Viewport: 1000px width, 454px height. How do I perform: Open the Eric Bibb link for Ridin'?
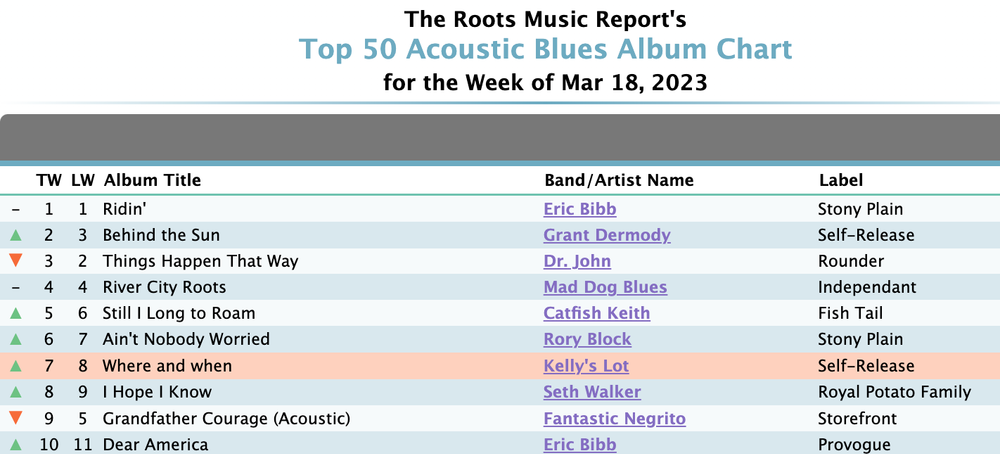[580, 209]
